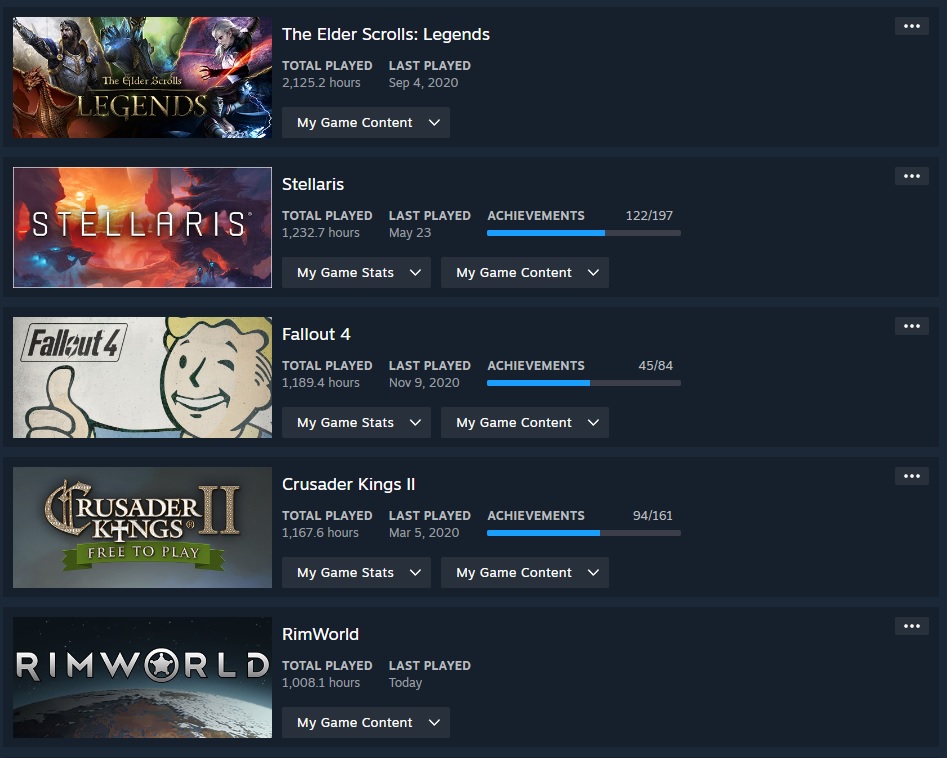The width and height of the screenshot is (947, 758).
Task: Expand My Game Stats for Stellaris
Action: [x=356, y=272]
